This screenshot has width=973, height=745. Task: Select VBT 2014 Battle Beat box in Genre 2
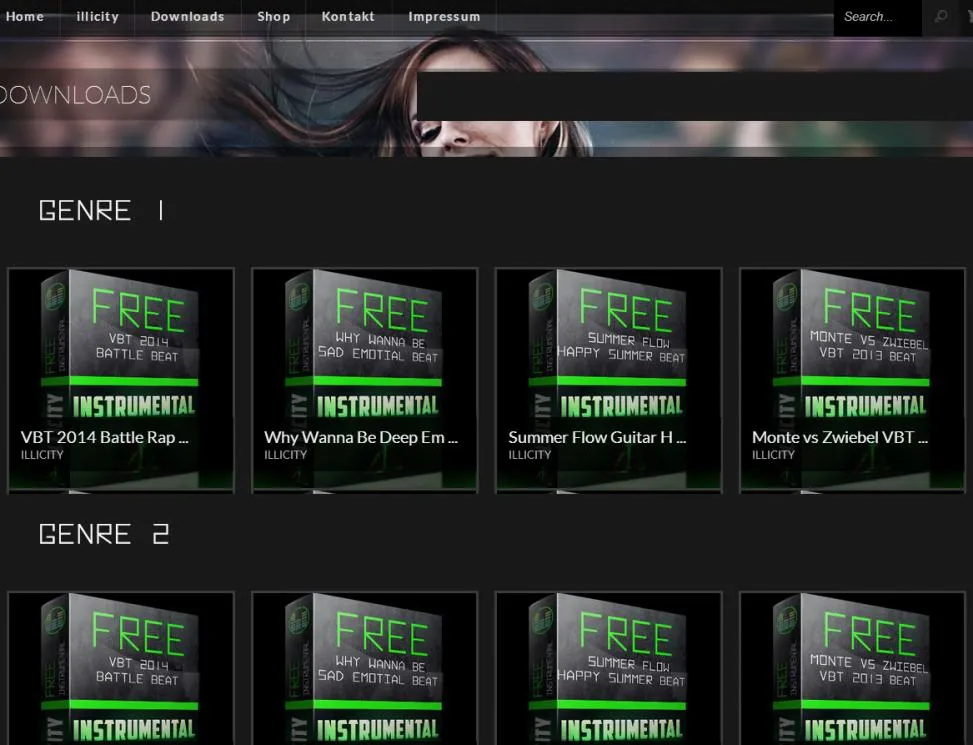pos(121,668)
